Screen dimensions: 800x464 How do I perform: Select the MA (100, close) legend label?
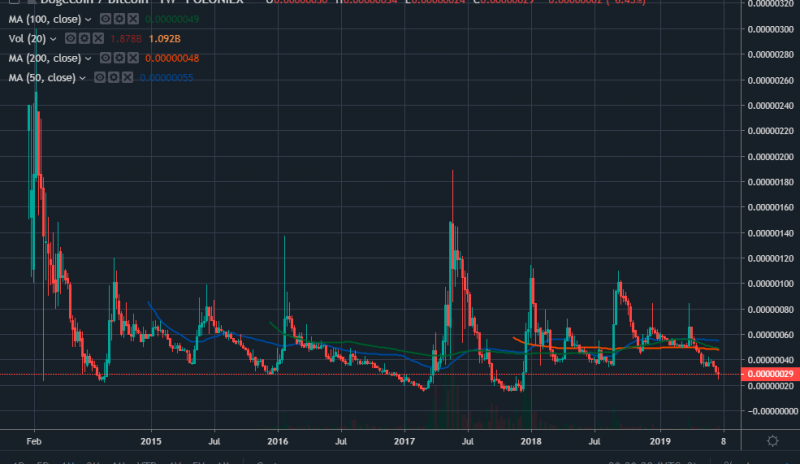click(45, 19)
